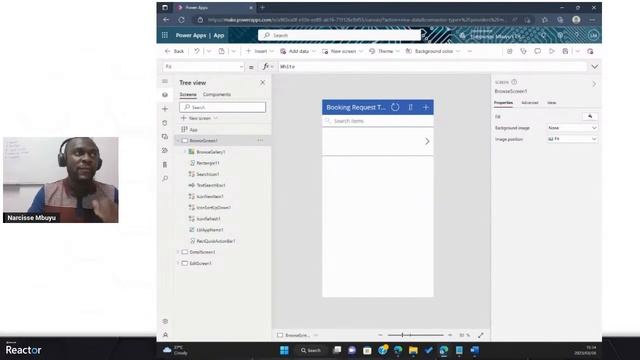Screen dimensions: 640x360
Task: Click the Preview app play icon
Action: pos(551,51)
